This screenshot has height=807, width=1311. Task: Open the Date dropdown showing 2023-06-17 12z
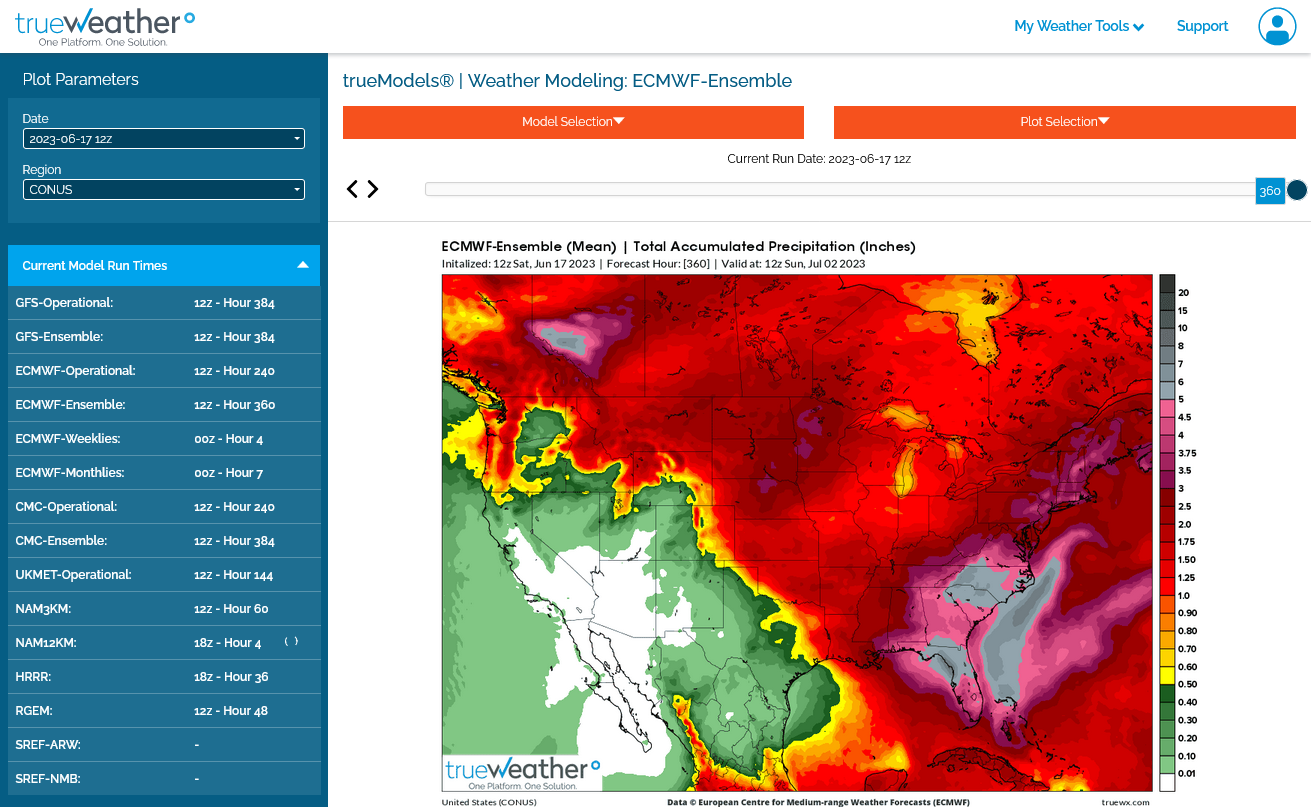(164, 139)
